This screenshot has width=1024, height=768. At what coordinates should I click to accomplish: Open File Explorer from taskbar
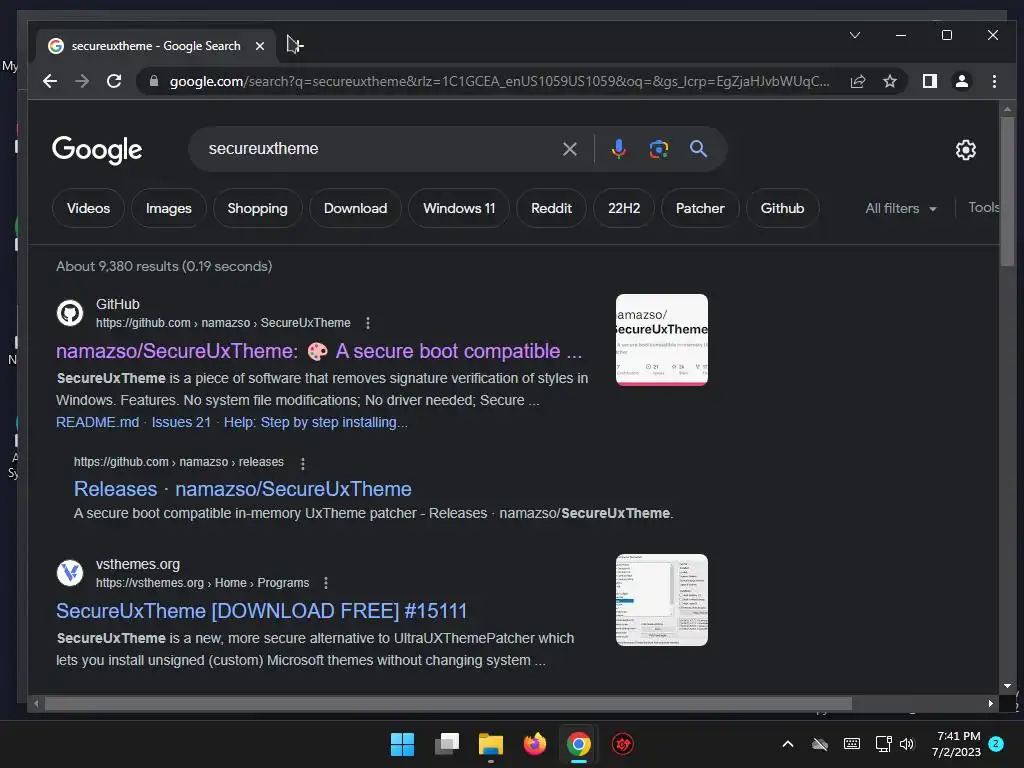(x=490, y=744)
